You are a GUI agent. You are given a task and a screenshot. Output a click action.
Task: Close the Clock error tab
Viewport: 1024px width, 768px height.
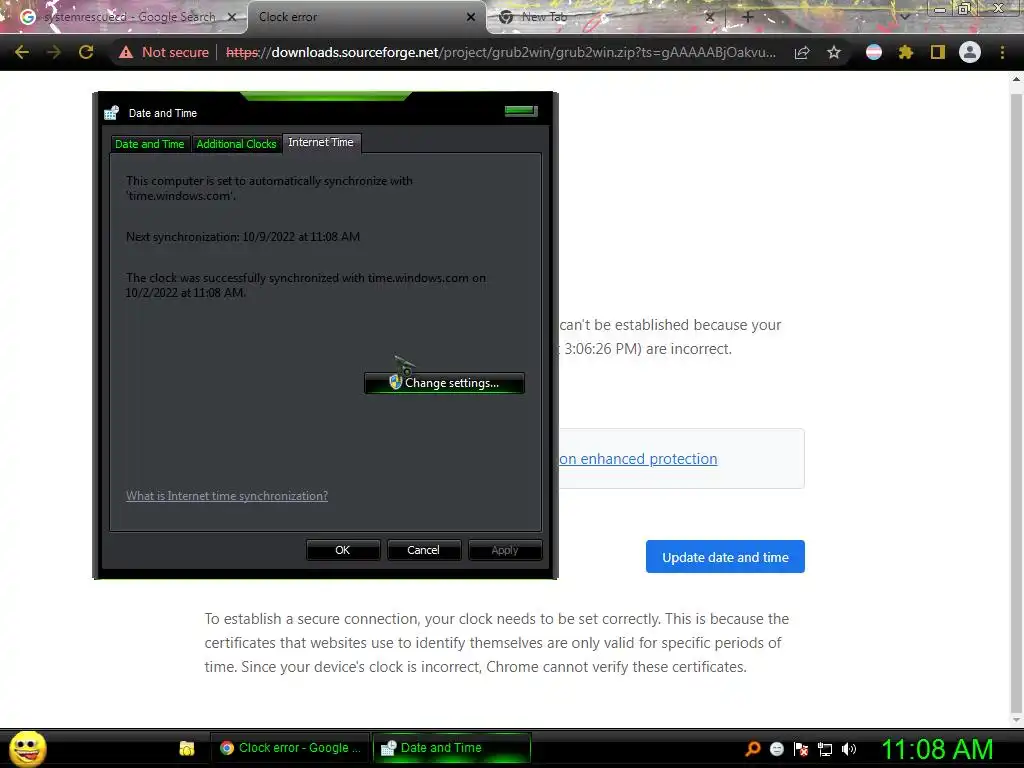click(471, 17)
